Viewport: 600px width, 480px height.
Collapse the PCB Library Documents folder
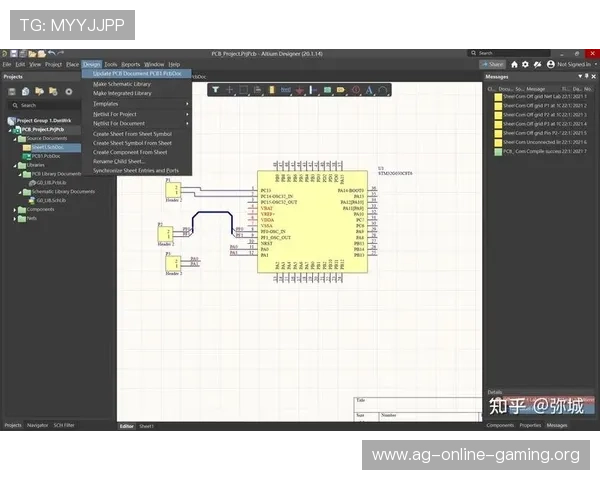coord(20,174)
